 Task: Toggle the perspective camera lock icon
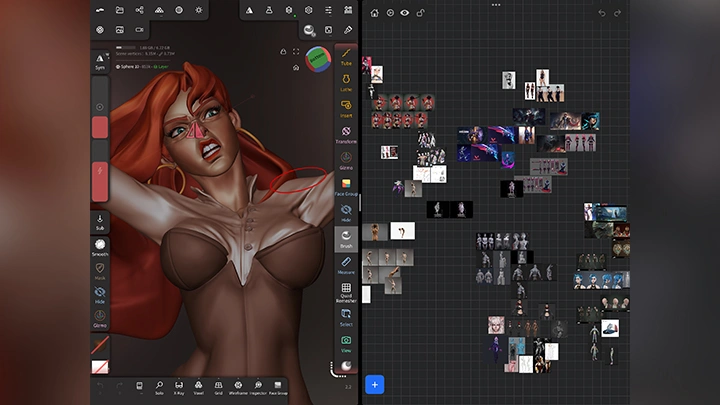coord(283,51)
